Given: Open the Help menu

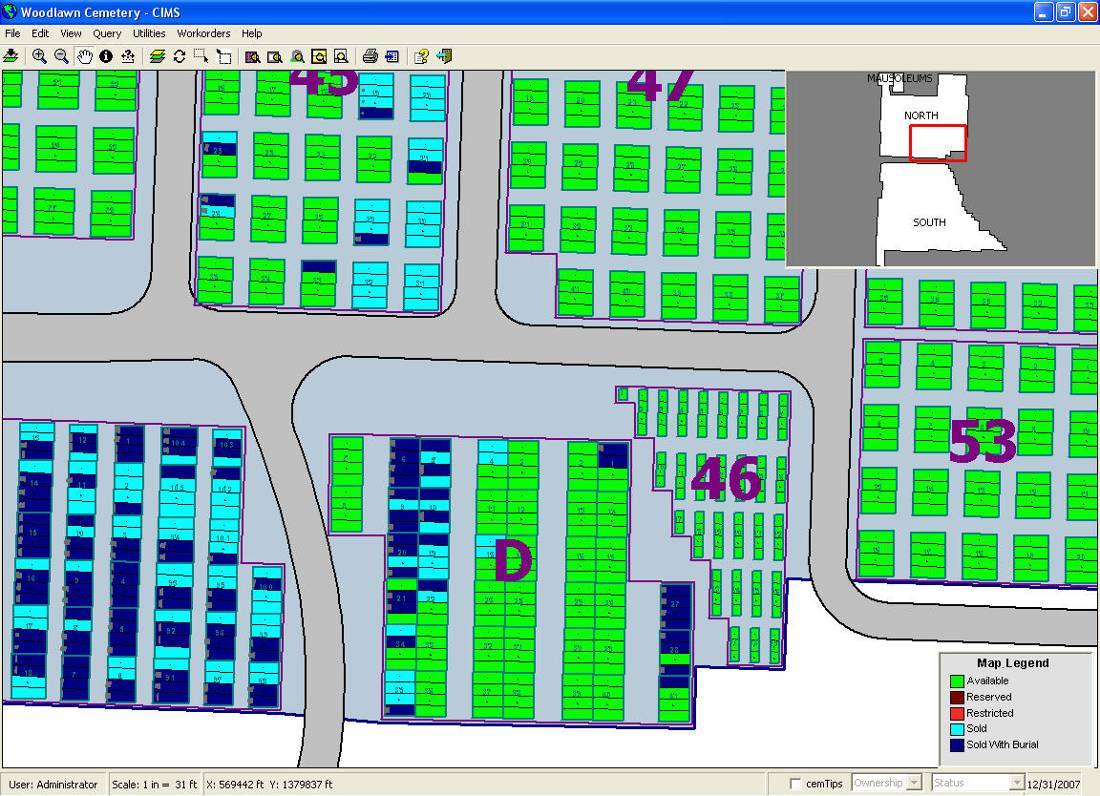Looking at the screenshot, I should pos(252,33).
